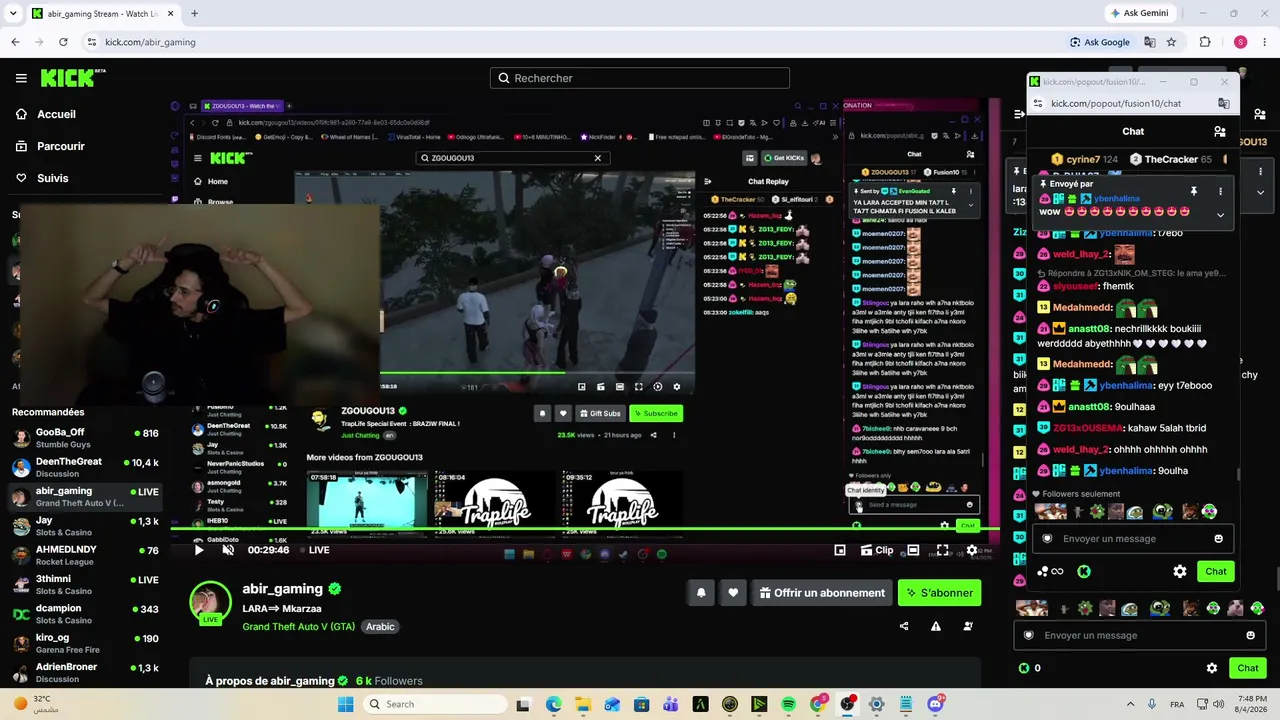Viewport: 1280px width, 720px height.
Task: Open kiro_og's Garena Free Fire channel
Action: click(x=85, y=643)
